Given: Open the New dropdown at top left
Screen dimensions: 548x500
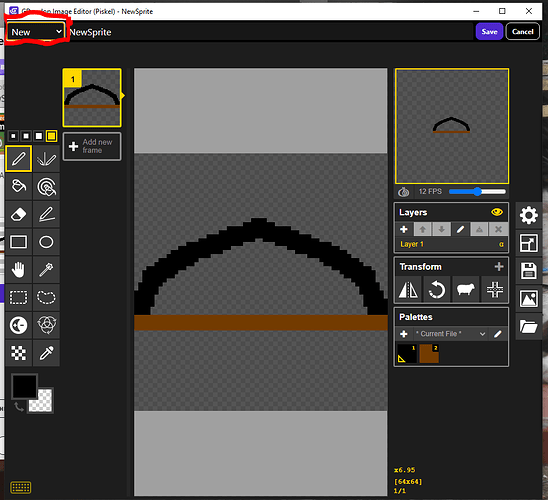Looking at the screenshot, I should click(x=36, y=32).
